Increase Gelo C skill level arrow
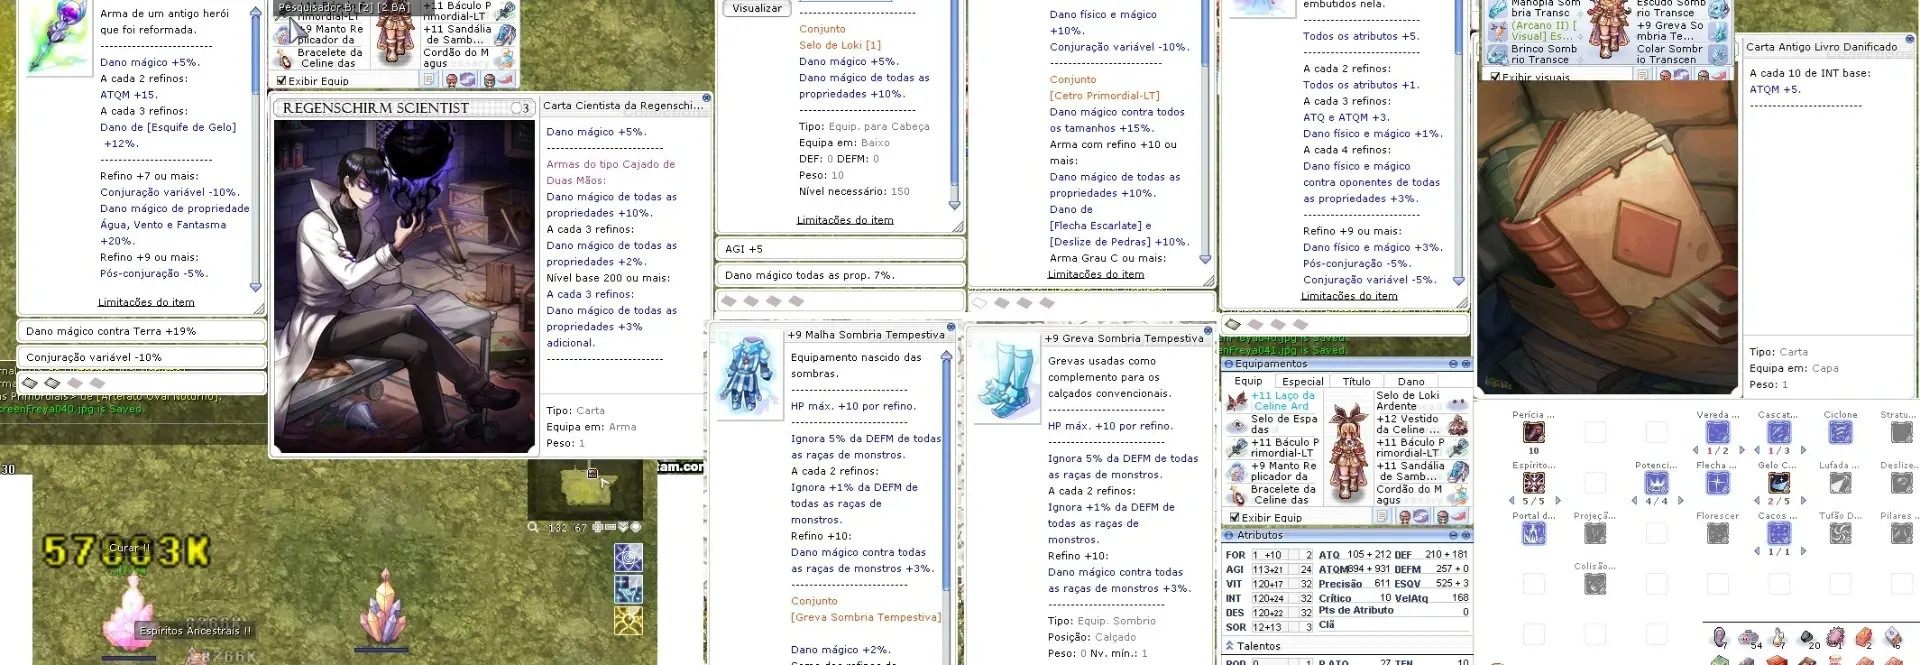Screen dimensions: 1920x665 tap(1803, 501)
